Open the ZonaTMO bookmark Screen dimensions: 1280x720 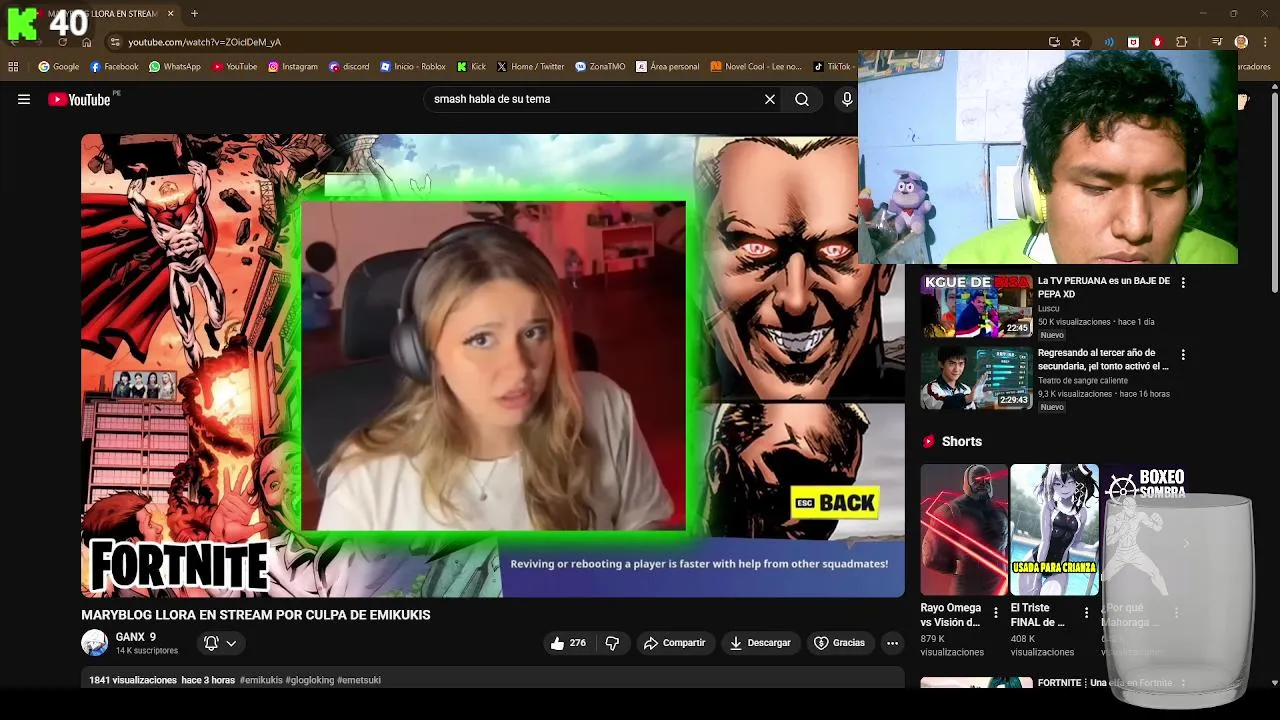point(600,67)
